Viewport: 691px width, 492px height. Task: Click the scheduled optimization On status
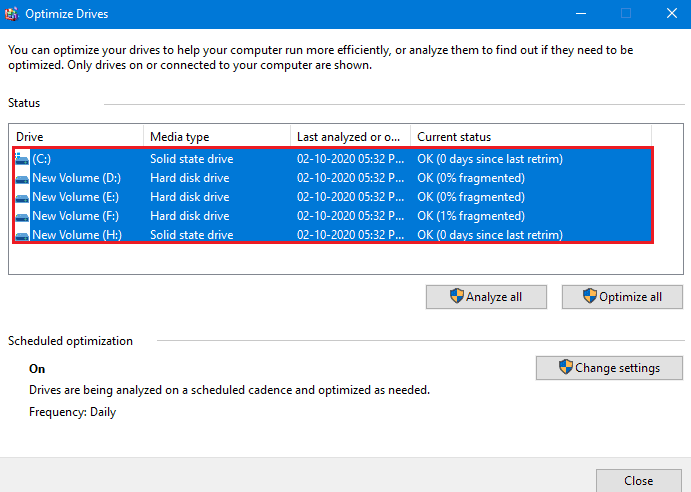[37, 369]
